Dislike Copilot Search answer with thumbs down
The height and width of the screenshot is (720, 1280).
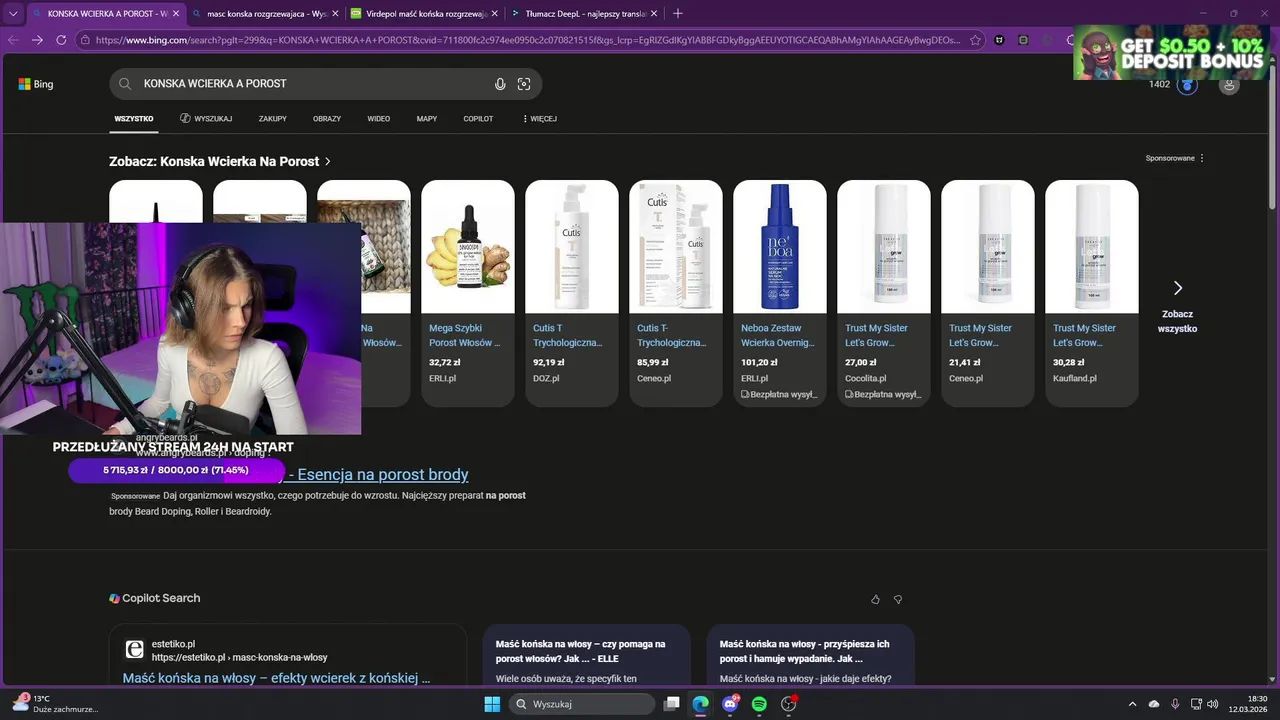[898, 599]
